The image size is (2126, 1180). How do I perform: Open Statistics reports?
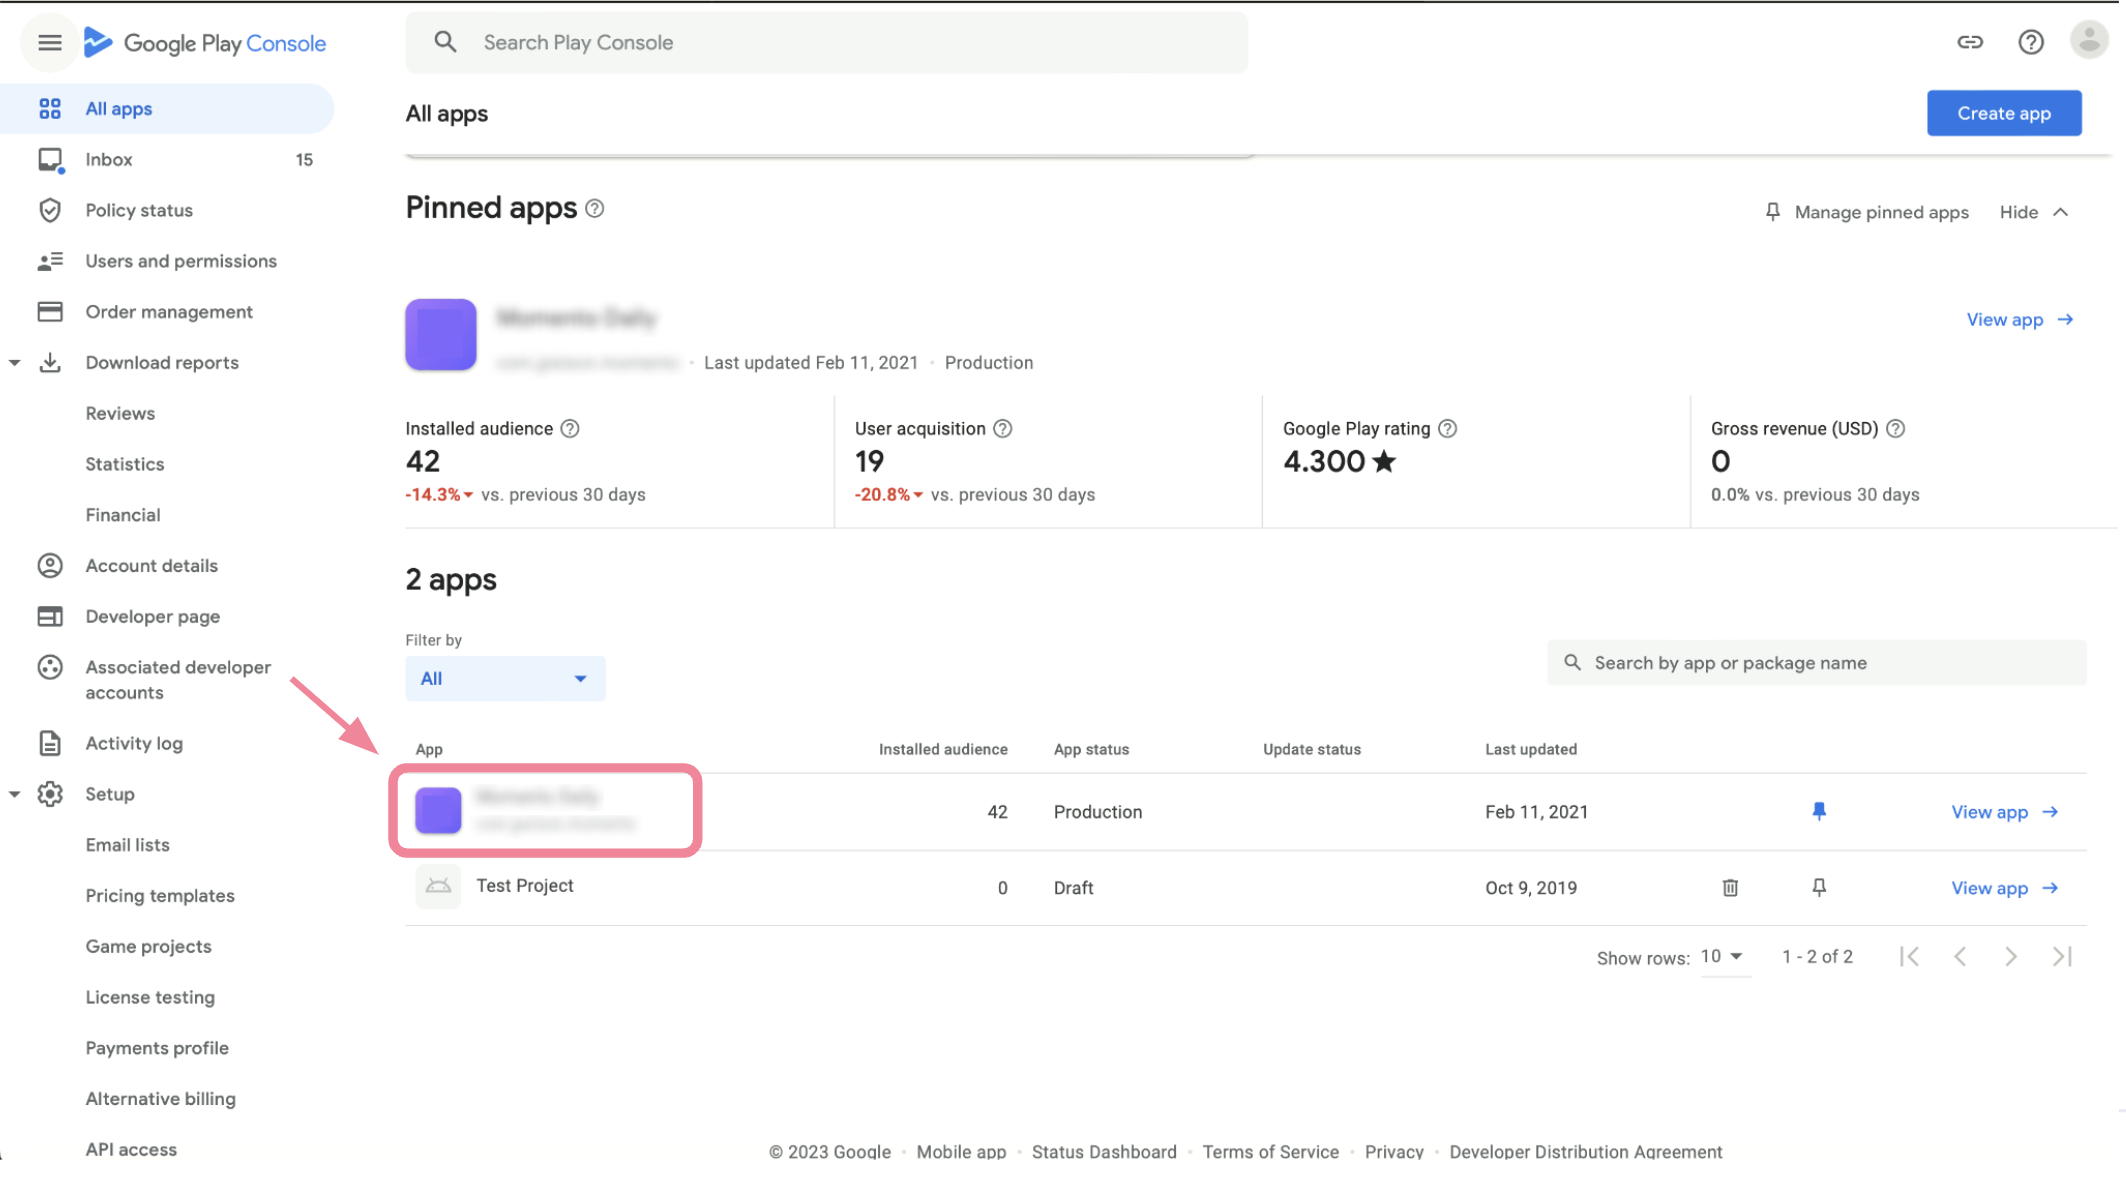click(x=125, y=464)
